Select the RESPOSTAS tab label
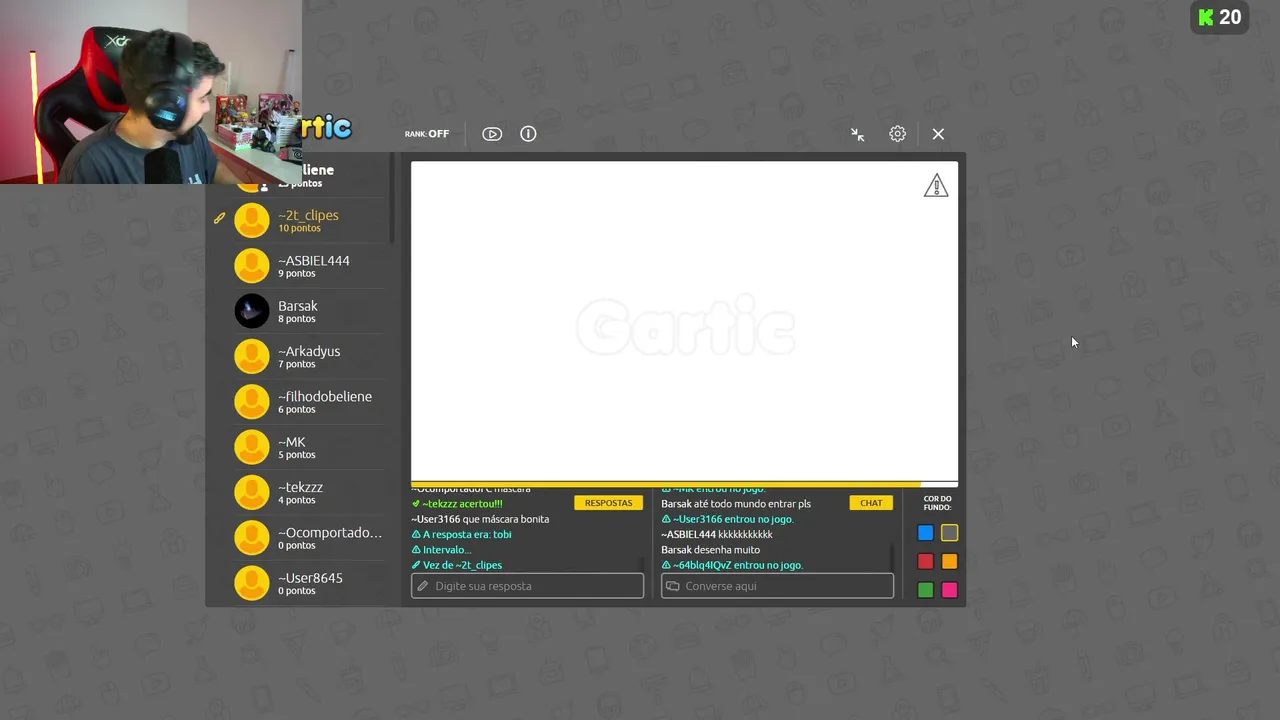Screen dimensions: 1280x720 pos(608,503)
